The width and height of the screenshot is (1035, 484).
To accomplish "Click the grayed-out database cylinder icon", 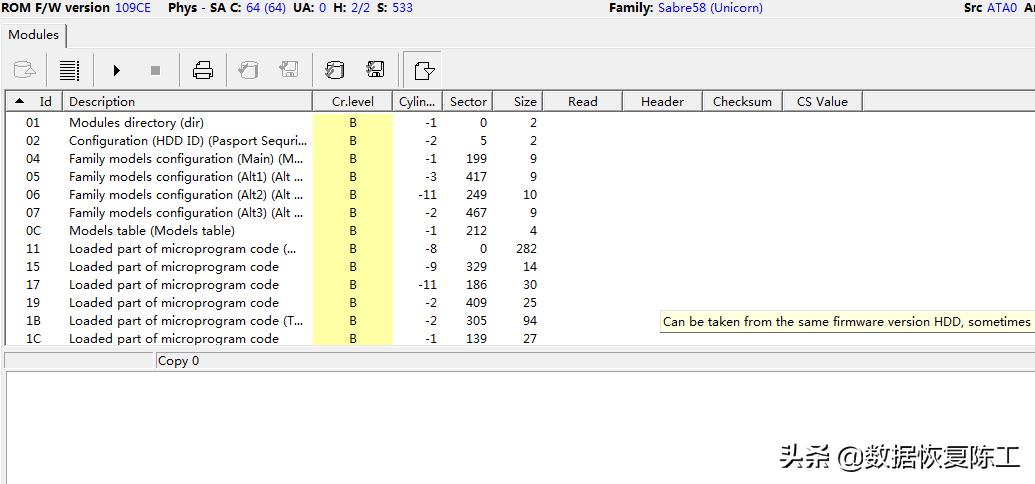I will [248, 70].
